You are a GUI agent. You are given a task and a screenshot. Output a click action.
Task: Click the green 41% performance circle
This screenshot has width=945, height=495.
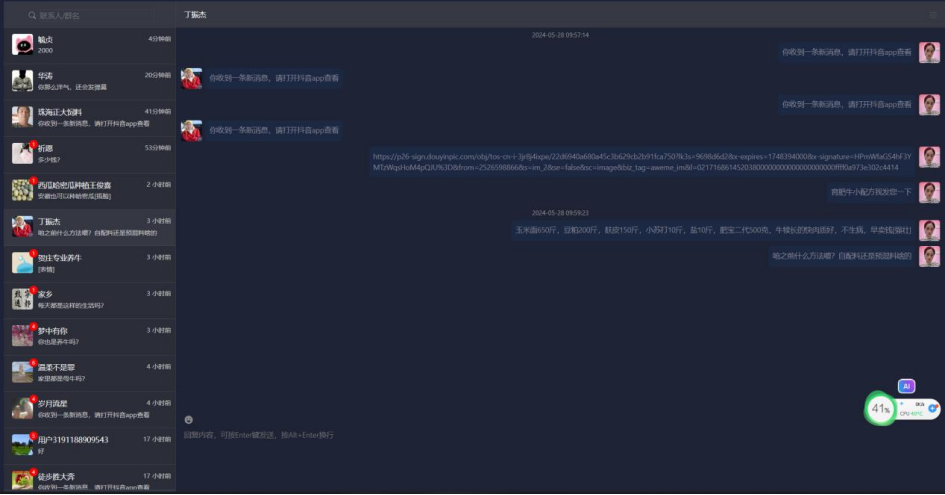880,408
